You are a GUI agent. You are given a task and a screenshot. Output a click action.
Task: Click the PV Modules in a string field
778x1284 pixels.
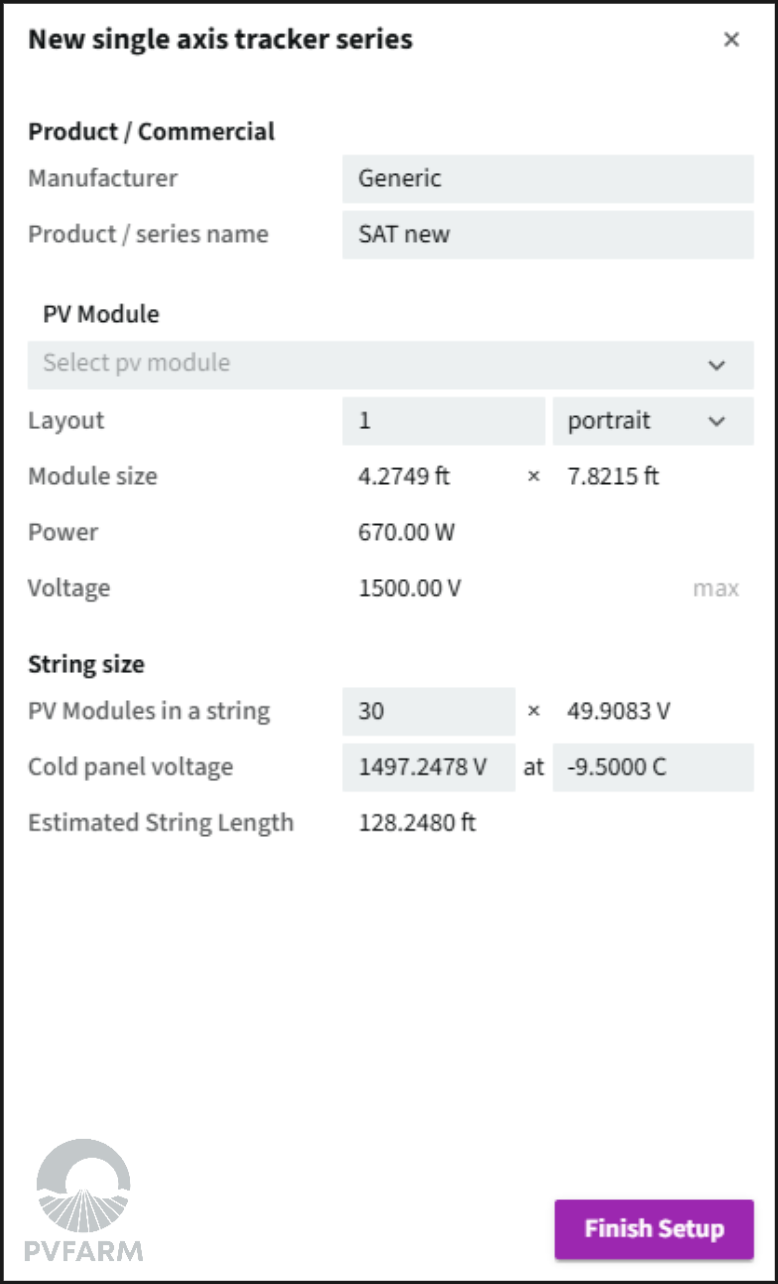[428, 711]
